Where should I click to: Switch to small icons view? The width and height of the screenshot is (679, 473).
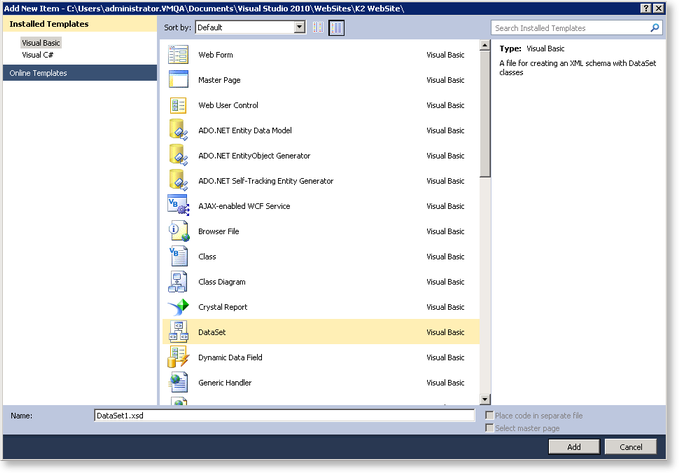coord(318,28)
